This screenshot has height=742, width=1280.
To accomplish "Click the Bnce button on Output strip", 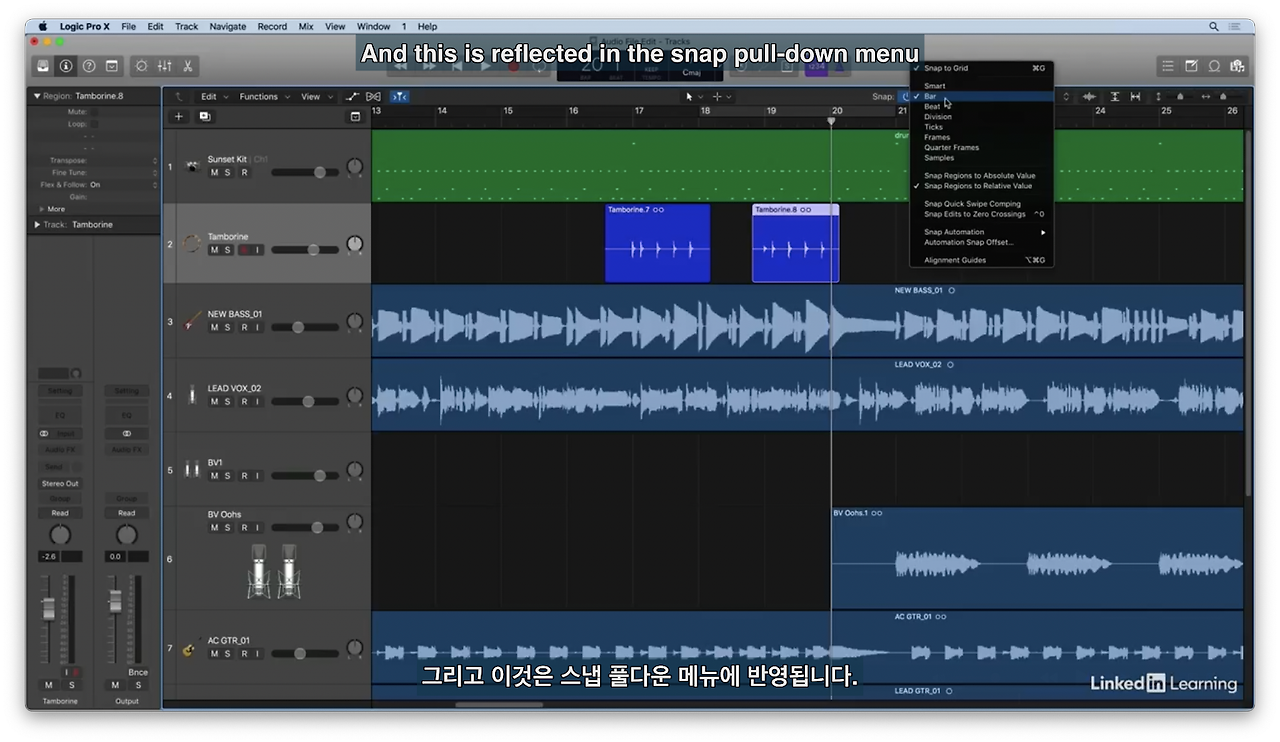I will (x=138, y=672).
